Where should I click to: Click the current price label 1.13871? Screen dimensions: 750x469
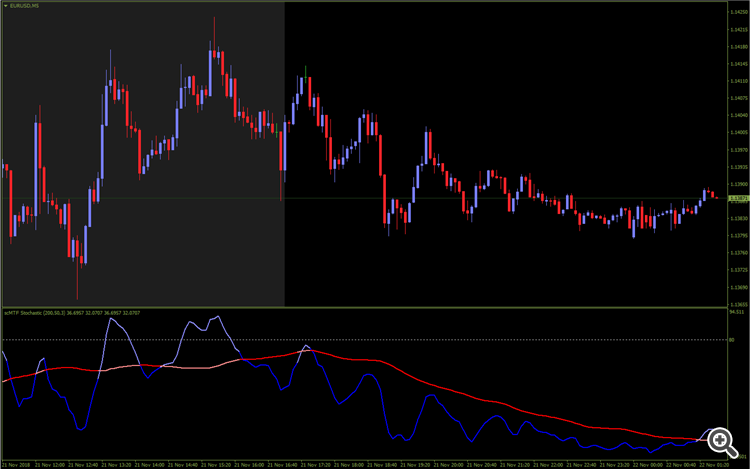point(739,198)
